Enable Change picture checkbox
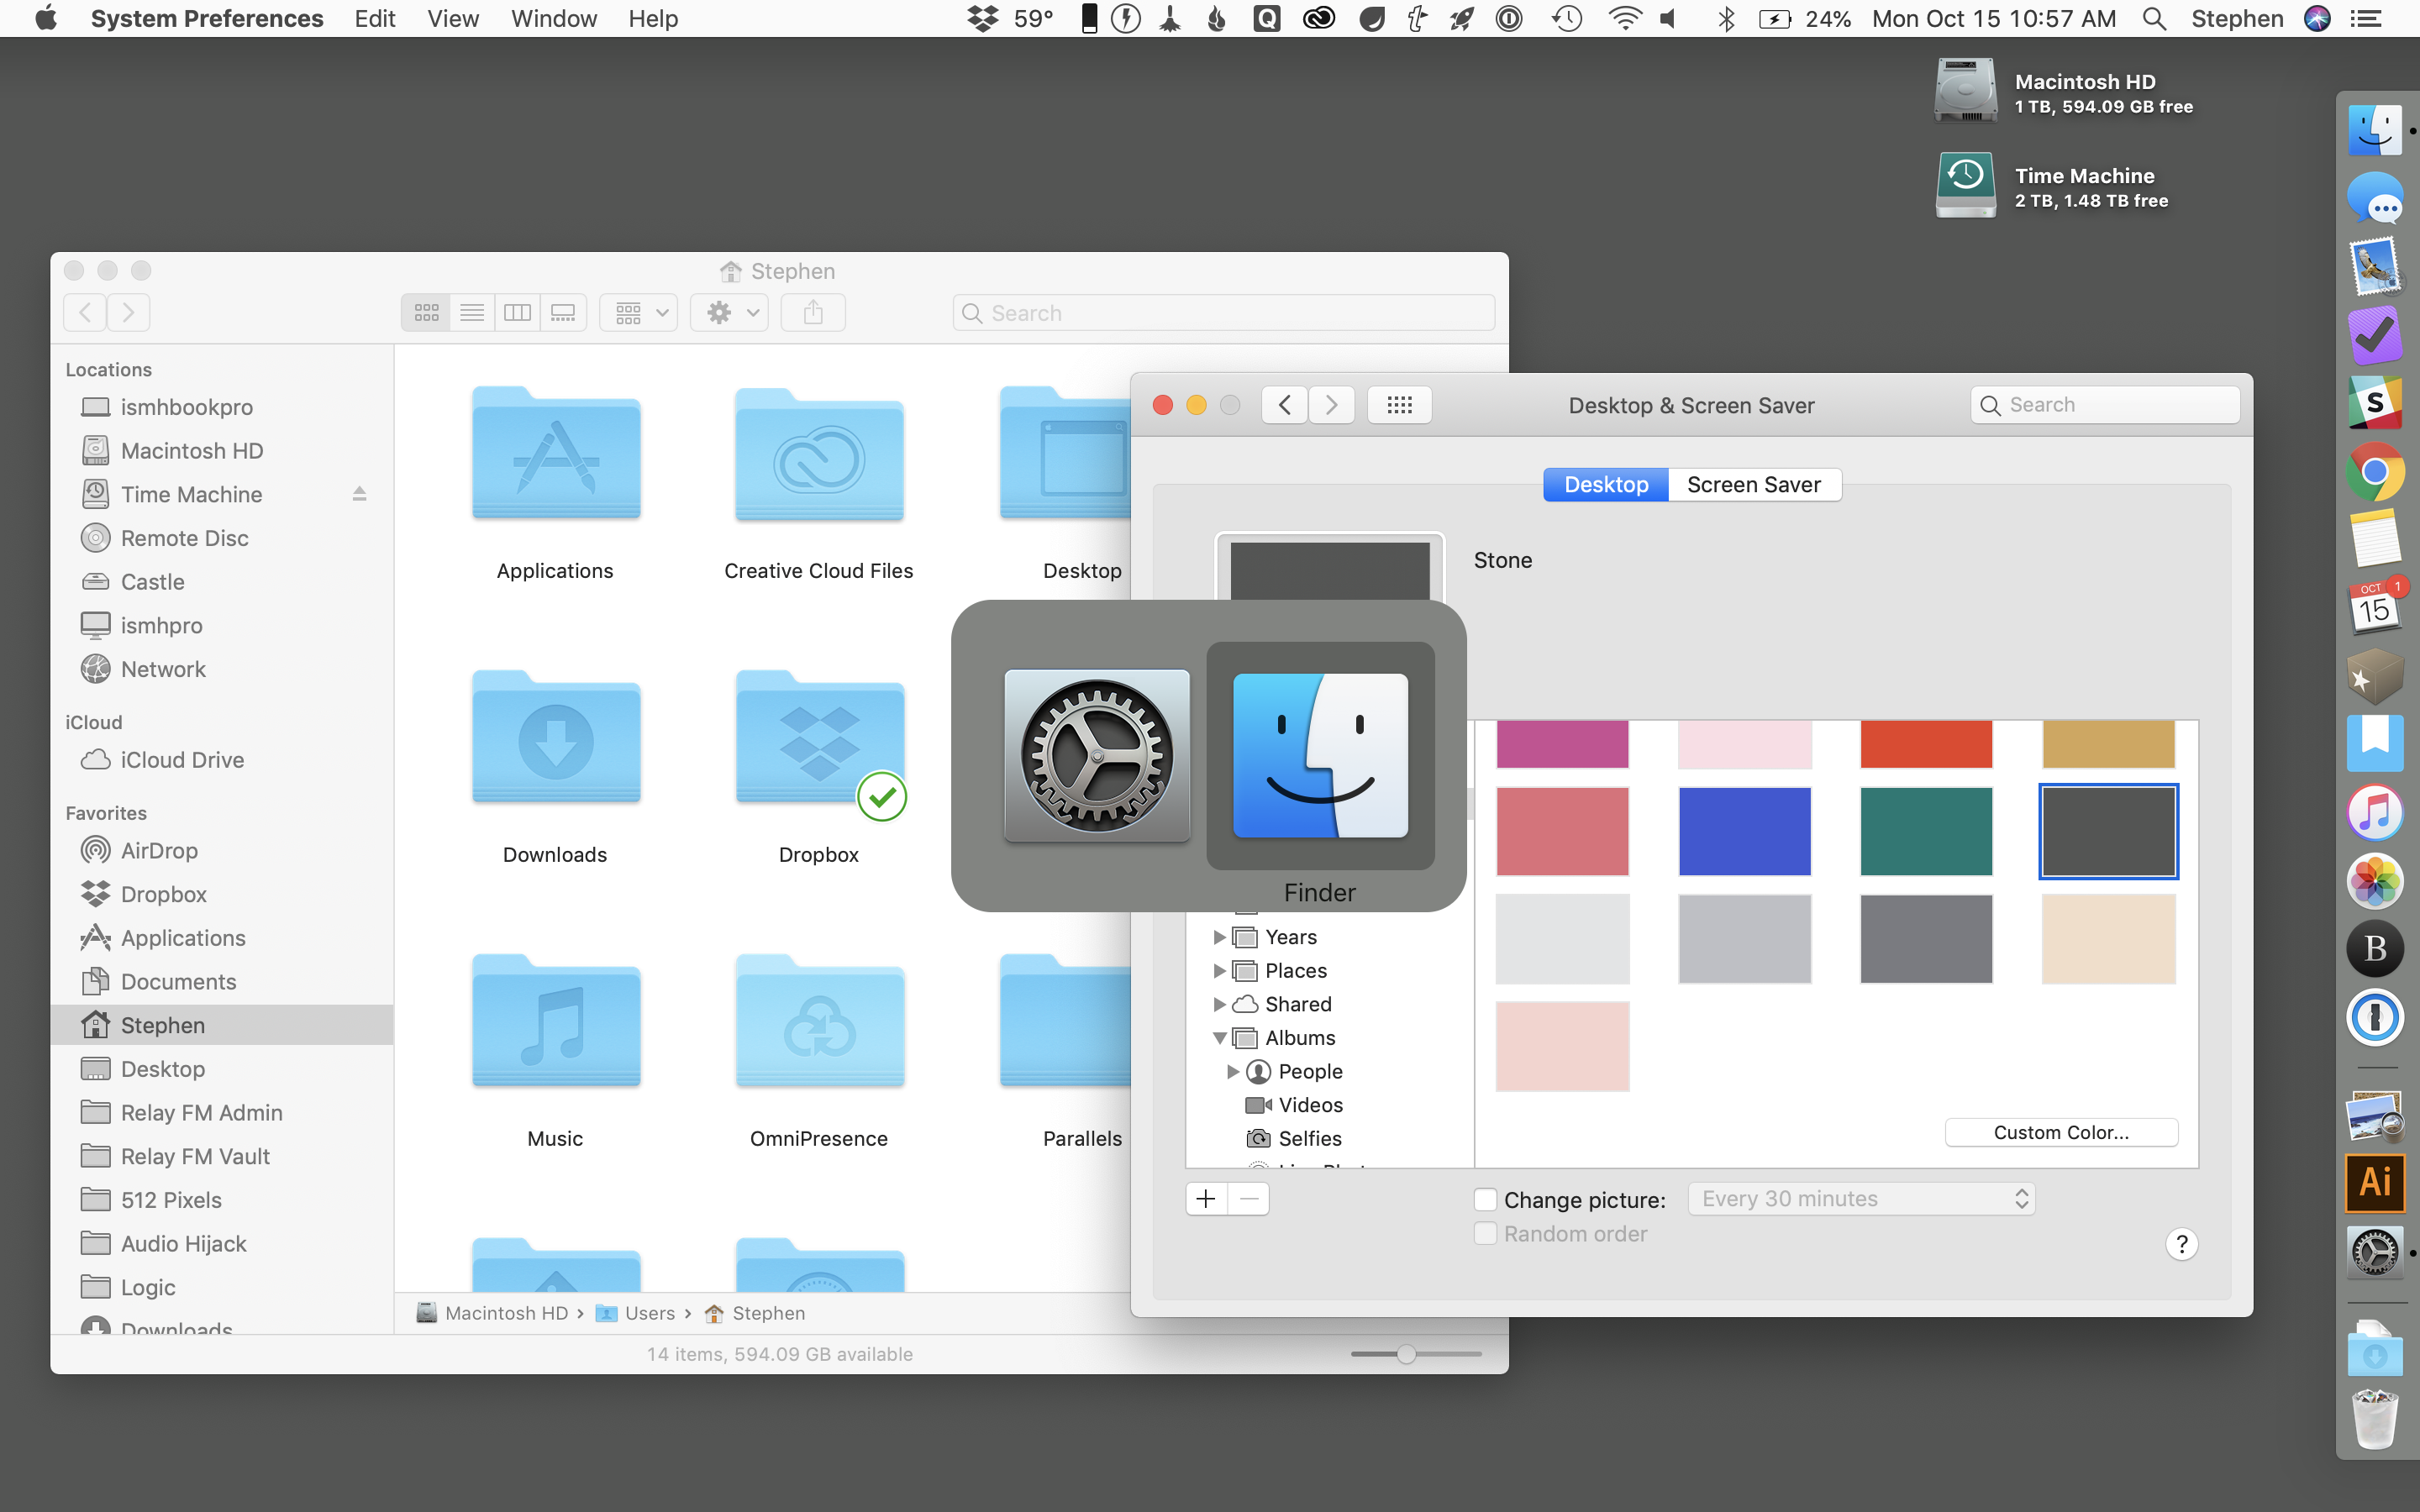This screenshot has width=2420, height=1512. pyautogui.click(x=1485, y=1199)
